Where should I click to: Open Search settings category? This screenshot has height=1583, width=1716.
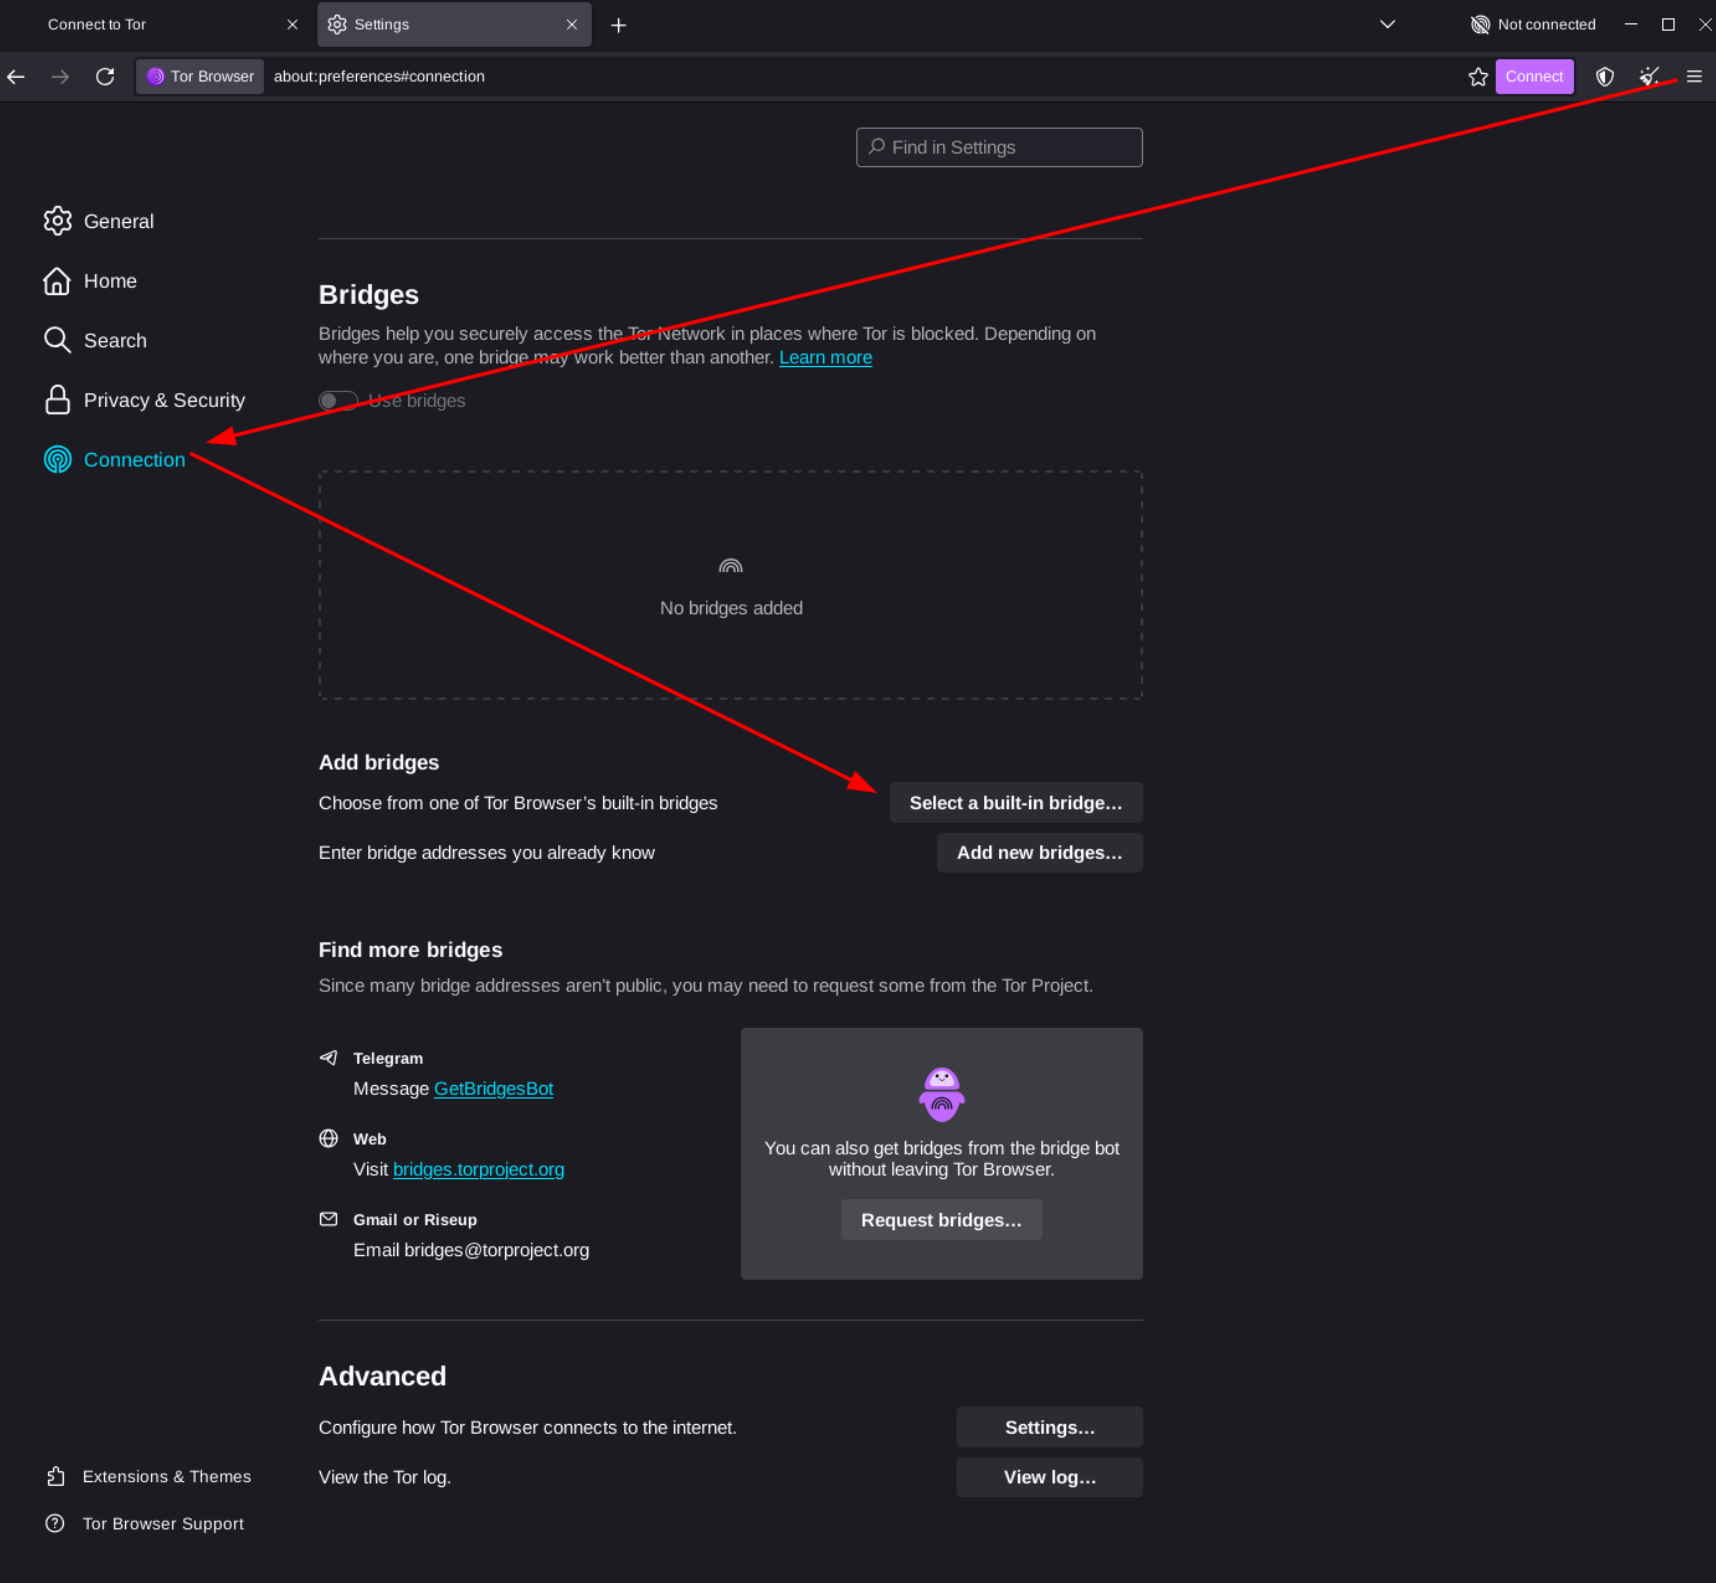coord(95,340)
